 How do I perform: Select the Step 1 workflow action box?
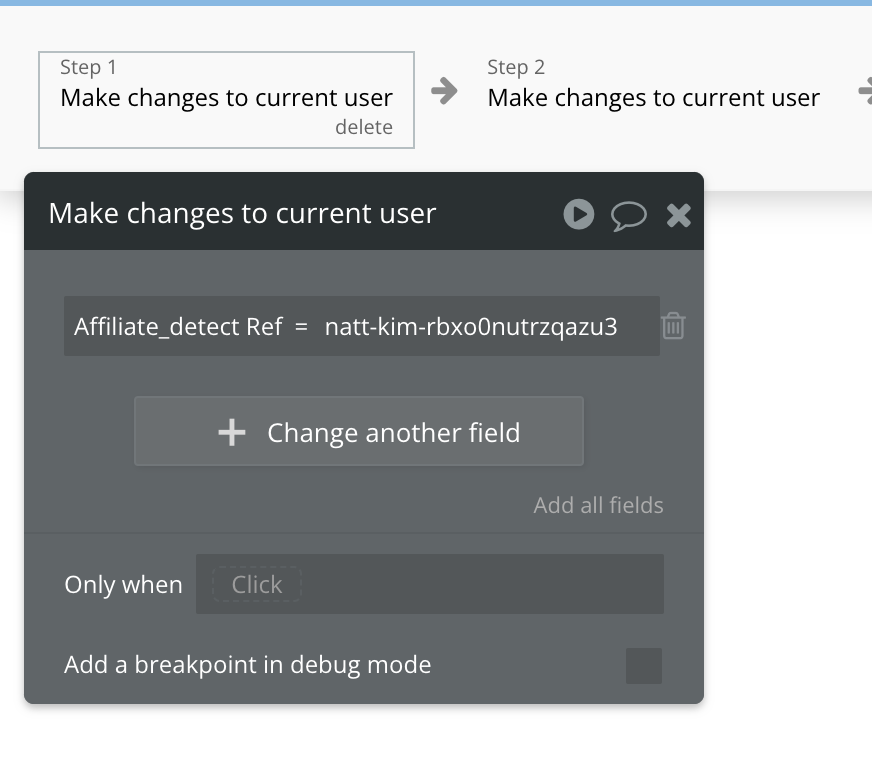226,98
